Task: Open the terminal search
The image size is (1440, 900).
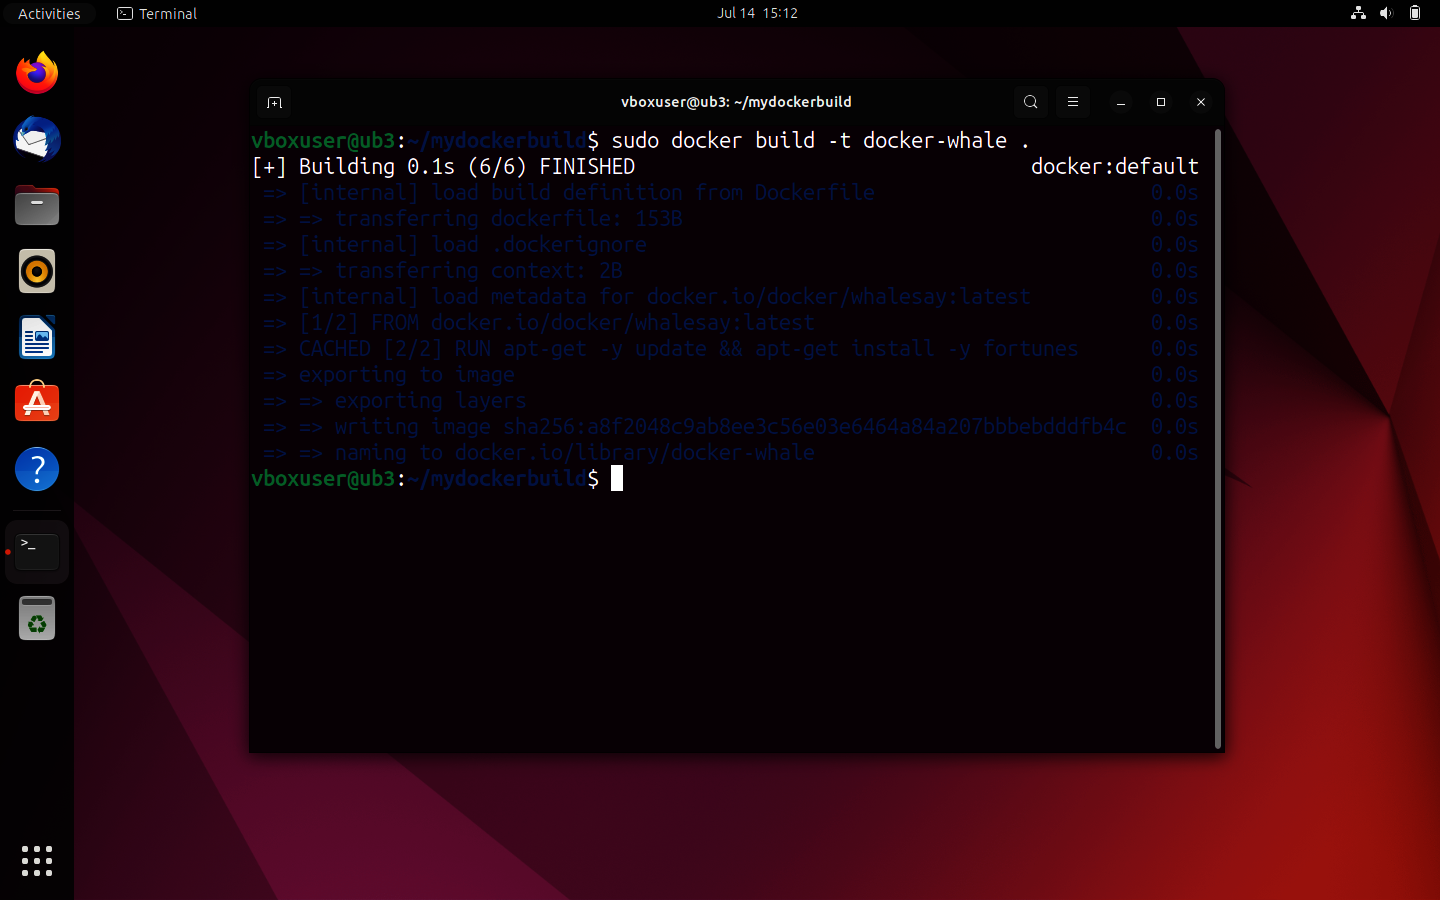Action: [x=1030, y=102]
